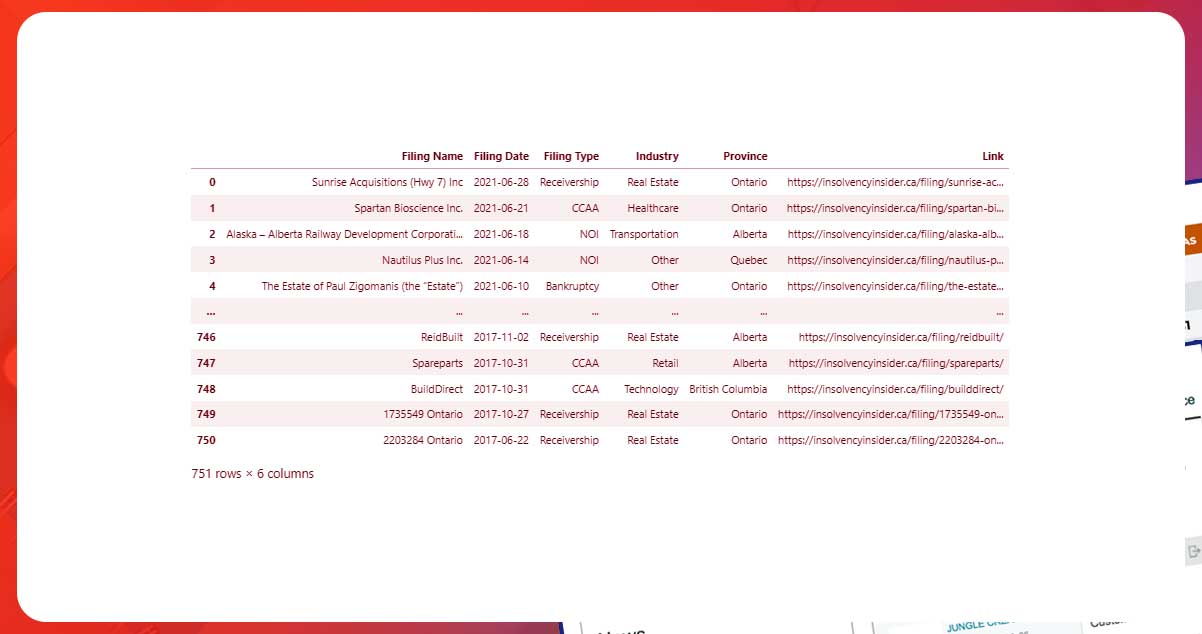Click the 1735549-on... filing link
Viewport: 1202px width, 634px height.
coord(891,414)
